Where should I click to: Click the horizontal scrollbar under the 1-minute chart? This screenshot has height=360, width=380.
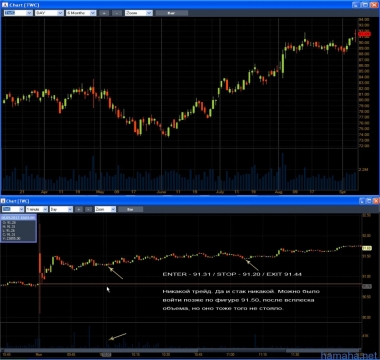point(181,350)
